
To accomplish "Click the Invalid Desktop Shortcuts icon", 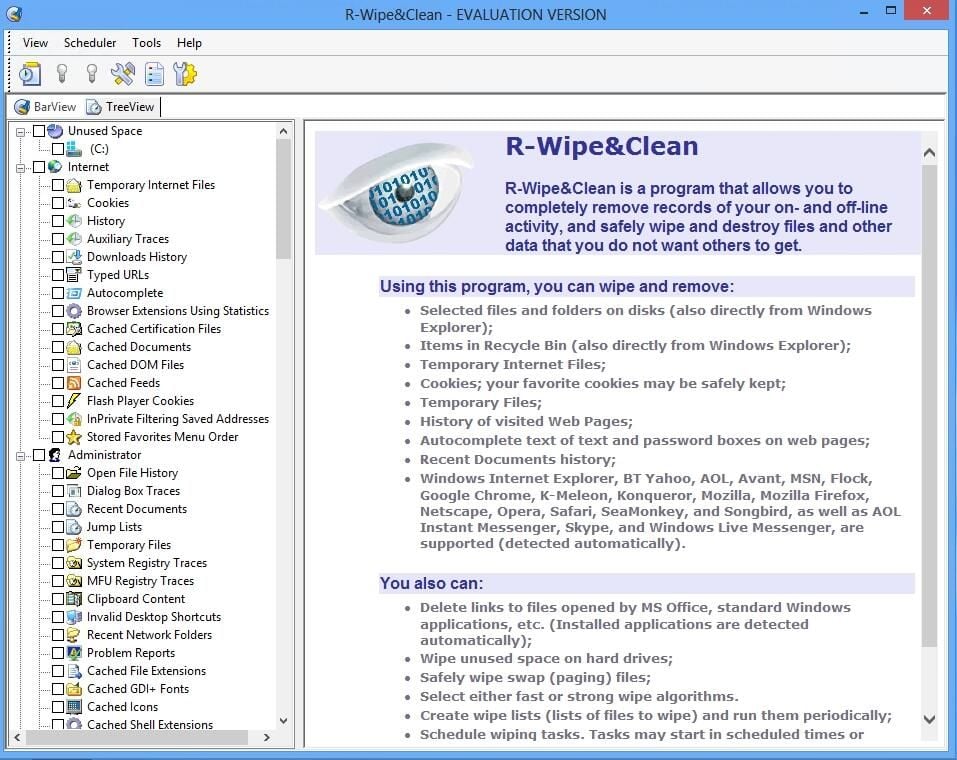I will tap(74, 617).
